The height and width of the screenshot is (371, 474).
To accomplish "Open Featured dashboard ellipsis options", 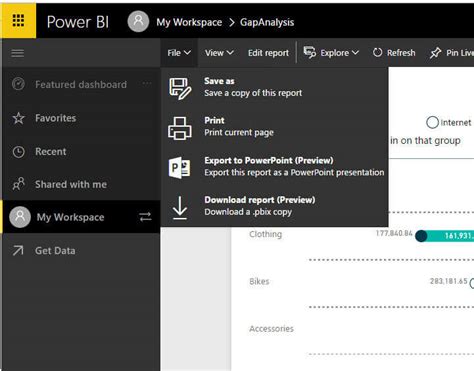I will (x=147, y=83).
